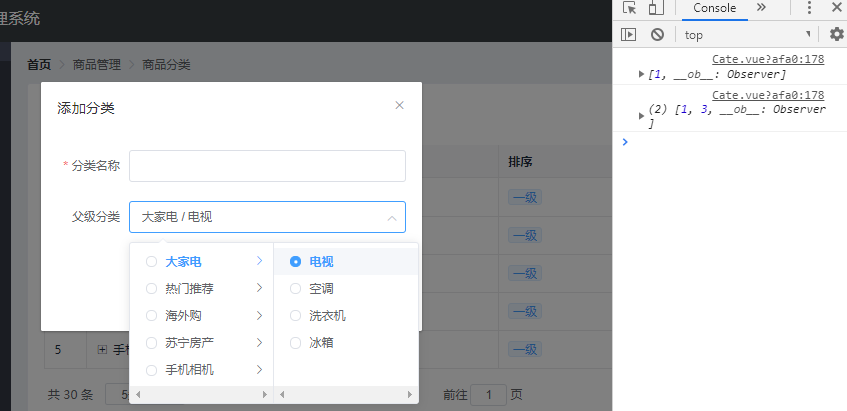Switch to the Console tab
847x411 pixels.
click(715, 8)
